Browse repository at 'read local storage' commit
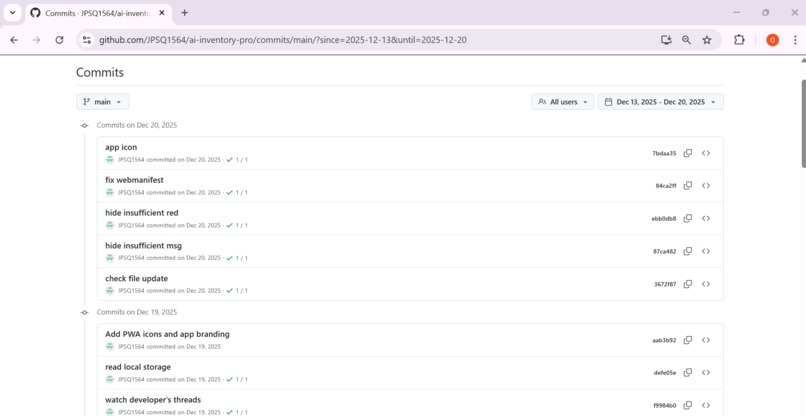 706,372
